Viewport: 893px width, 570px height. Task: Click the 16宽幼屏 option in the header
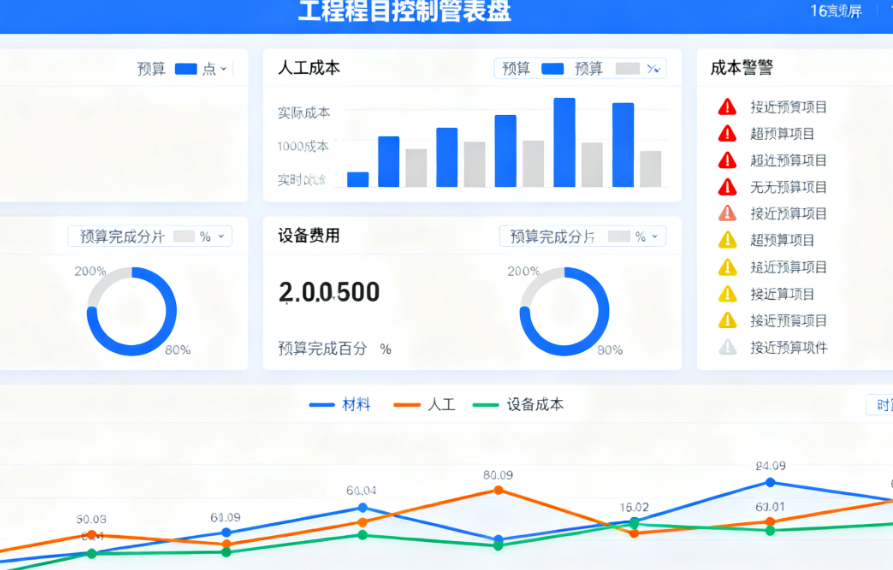click(x=836, y=11)
